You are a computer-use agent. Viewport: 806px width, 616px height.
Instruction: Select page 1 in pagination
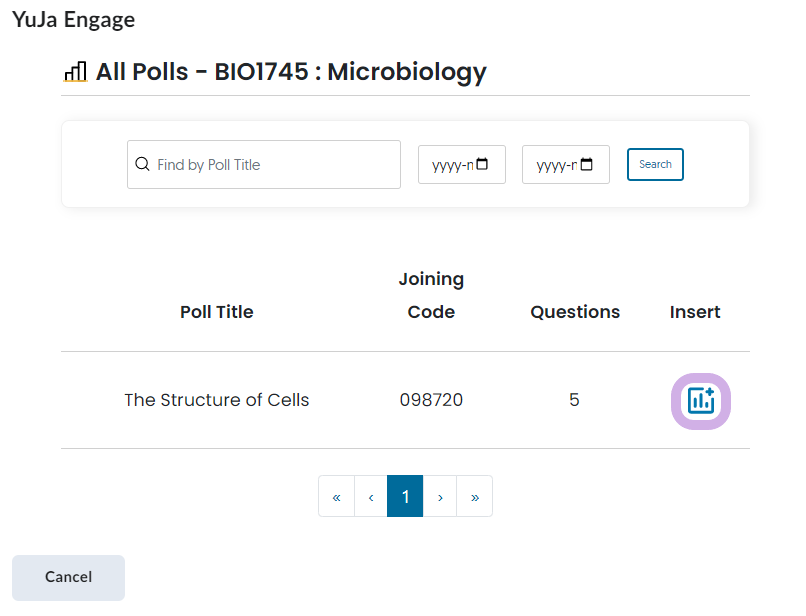[x=405, y=496]
